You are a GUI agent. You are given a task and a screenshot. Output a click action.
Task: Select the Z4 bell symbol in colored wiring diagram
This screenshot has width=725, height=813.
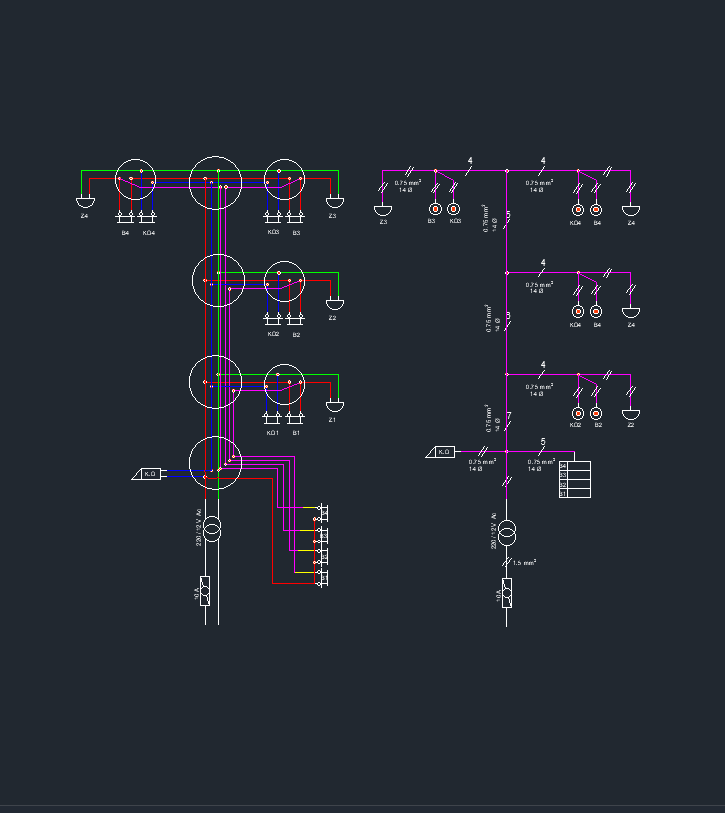pos(85,202)
